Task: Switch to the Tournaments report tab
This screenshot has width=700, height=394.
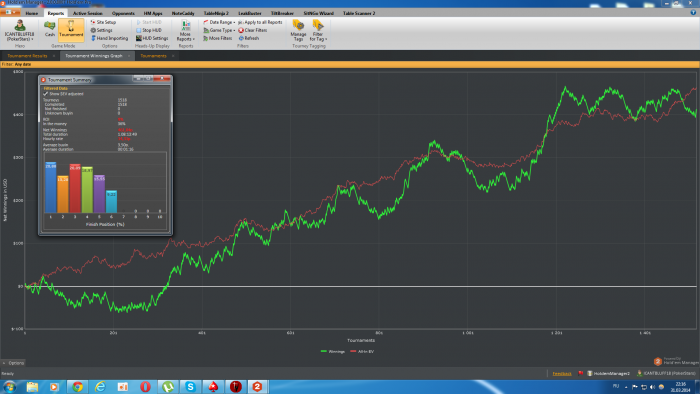Action: tap(153, 56)
